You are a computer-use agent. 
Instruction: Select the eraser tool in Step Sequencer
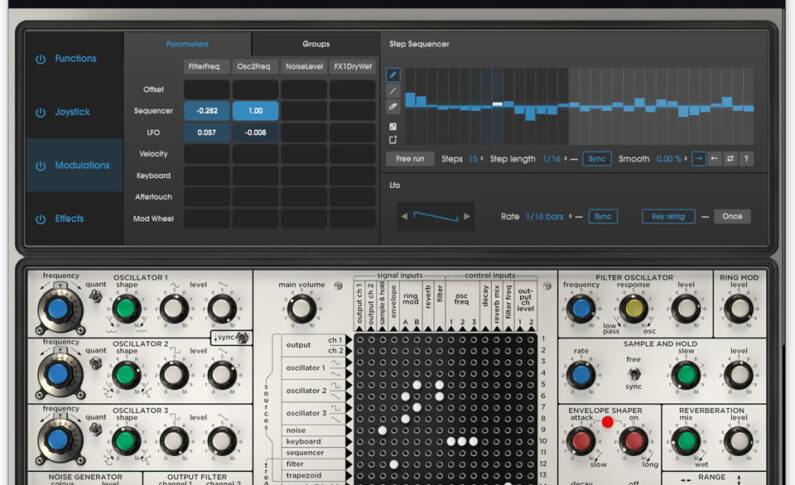point(393,107)
